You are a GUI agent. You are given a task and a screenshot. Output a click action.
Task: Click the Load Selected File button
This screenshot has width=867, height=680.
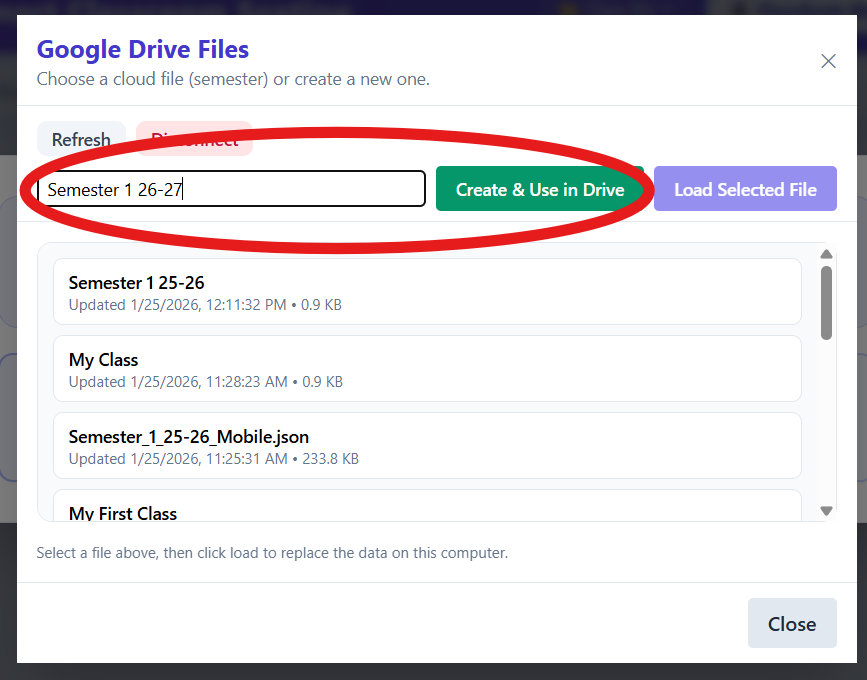click(745, 188)
